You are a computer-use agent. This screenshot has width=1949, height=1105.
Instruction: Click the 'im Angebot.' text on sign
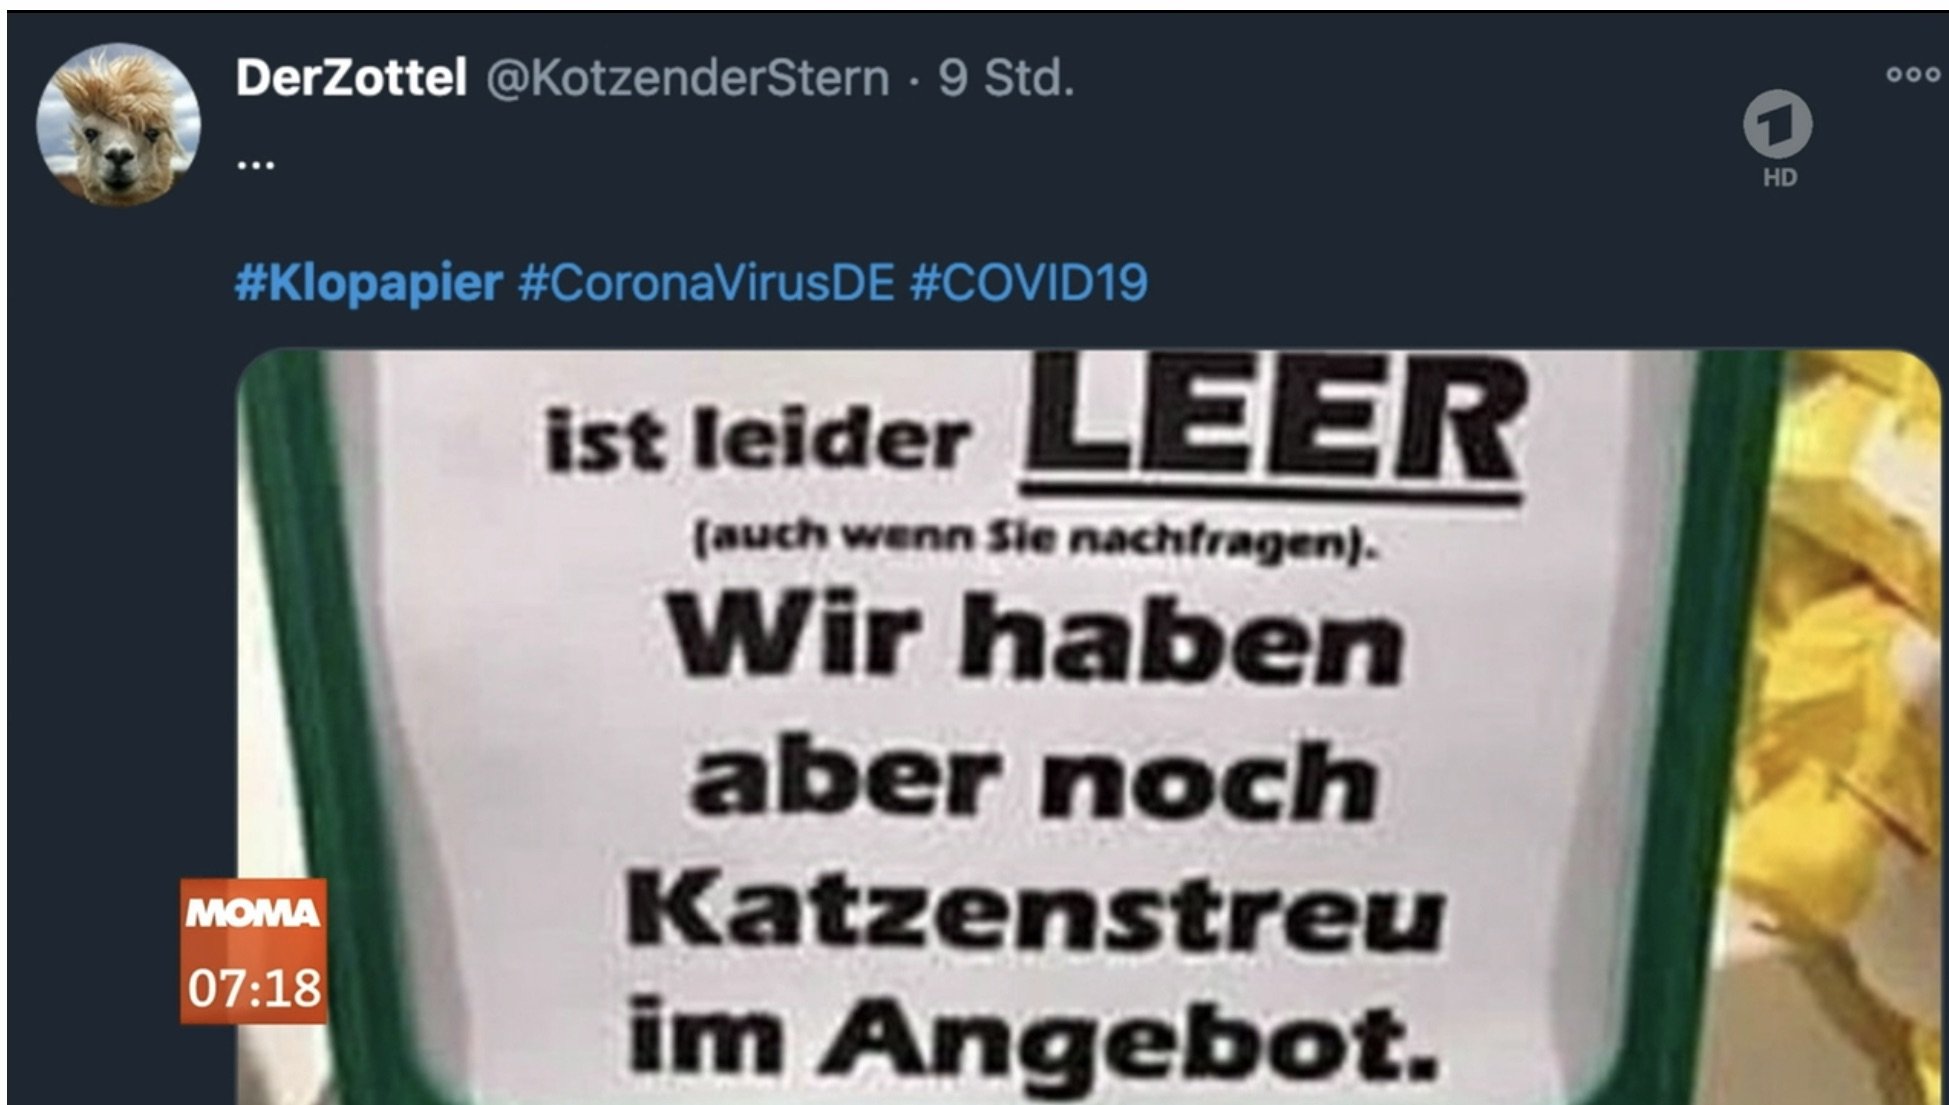pyautogui.click(x=1033, y=1040)
